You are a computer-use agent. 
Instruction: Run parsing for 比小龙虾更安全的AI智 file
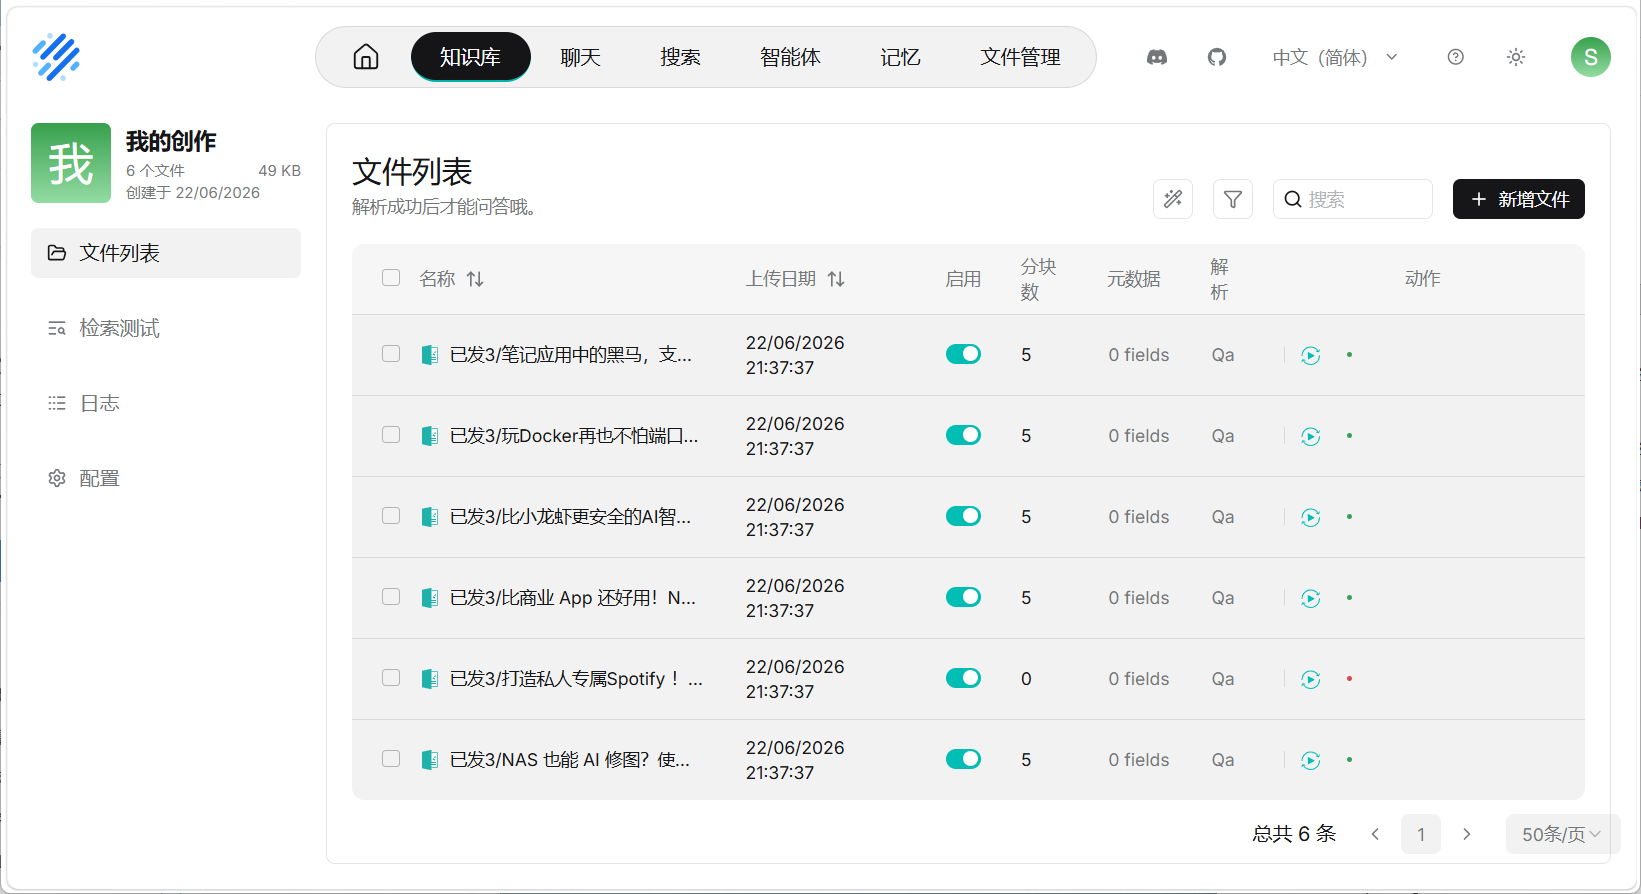click(x=1311, y=517)
